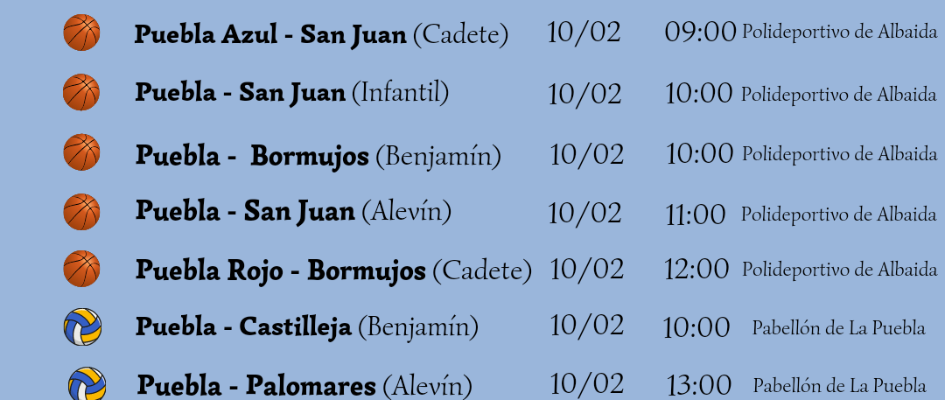Select basketball icon for Puebla Rojo - Bormujos
The image size is (945, 400).
81,269
